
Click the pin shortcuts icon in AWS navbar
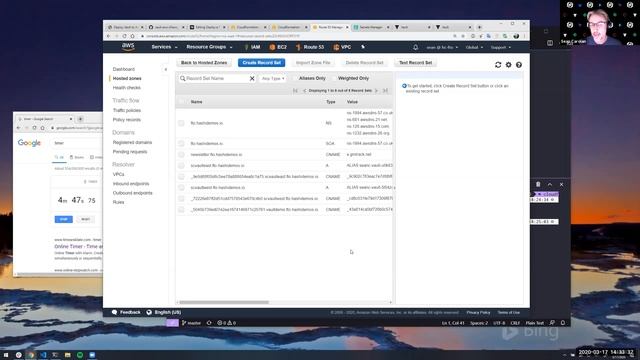[x=363, y=47]
